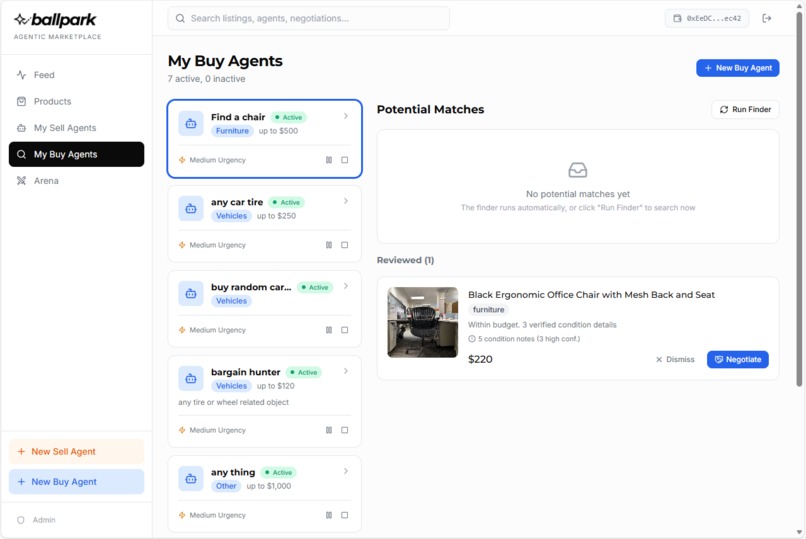Pause the bargain hunter agent

click(329, 430)
